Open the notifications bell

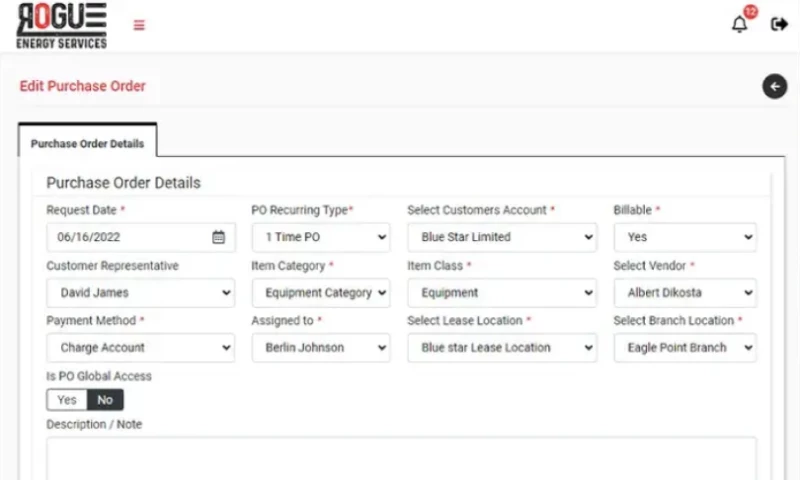tap(739, 24)
